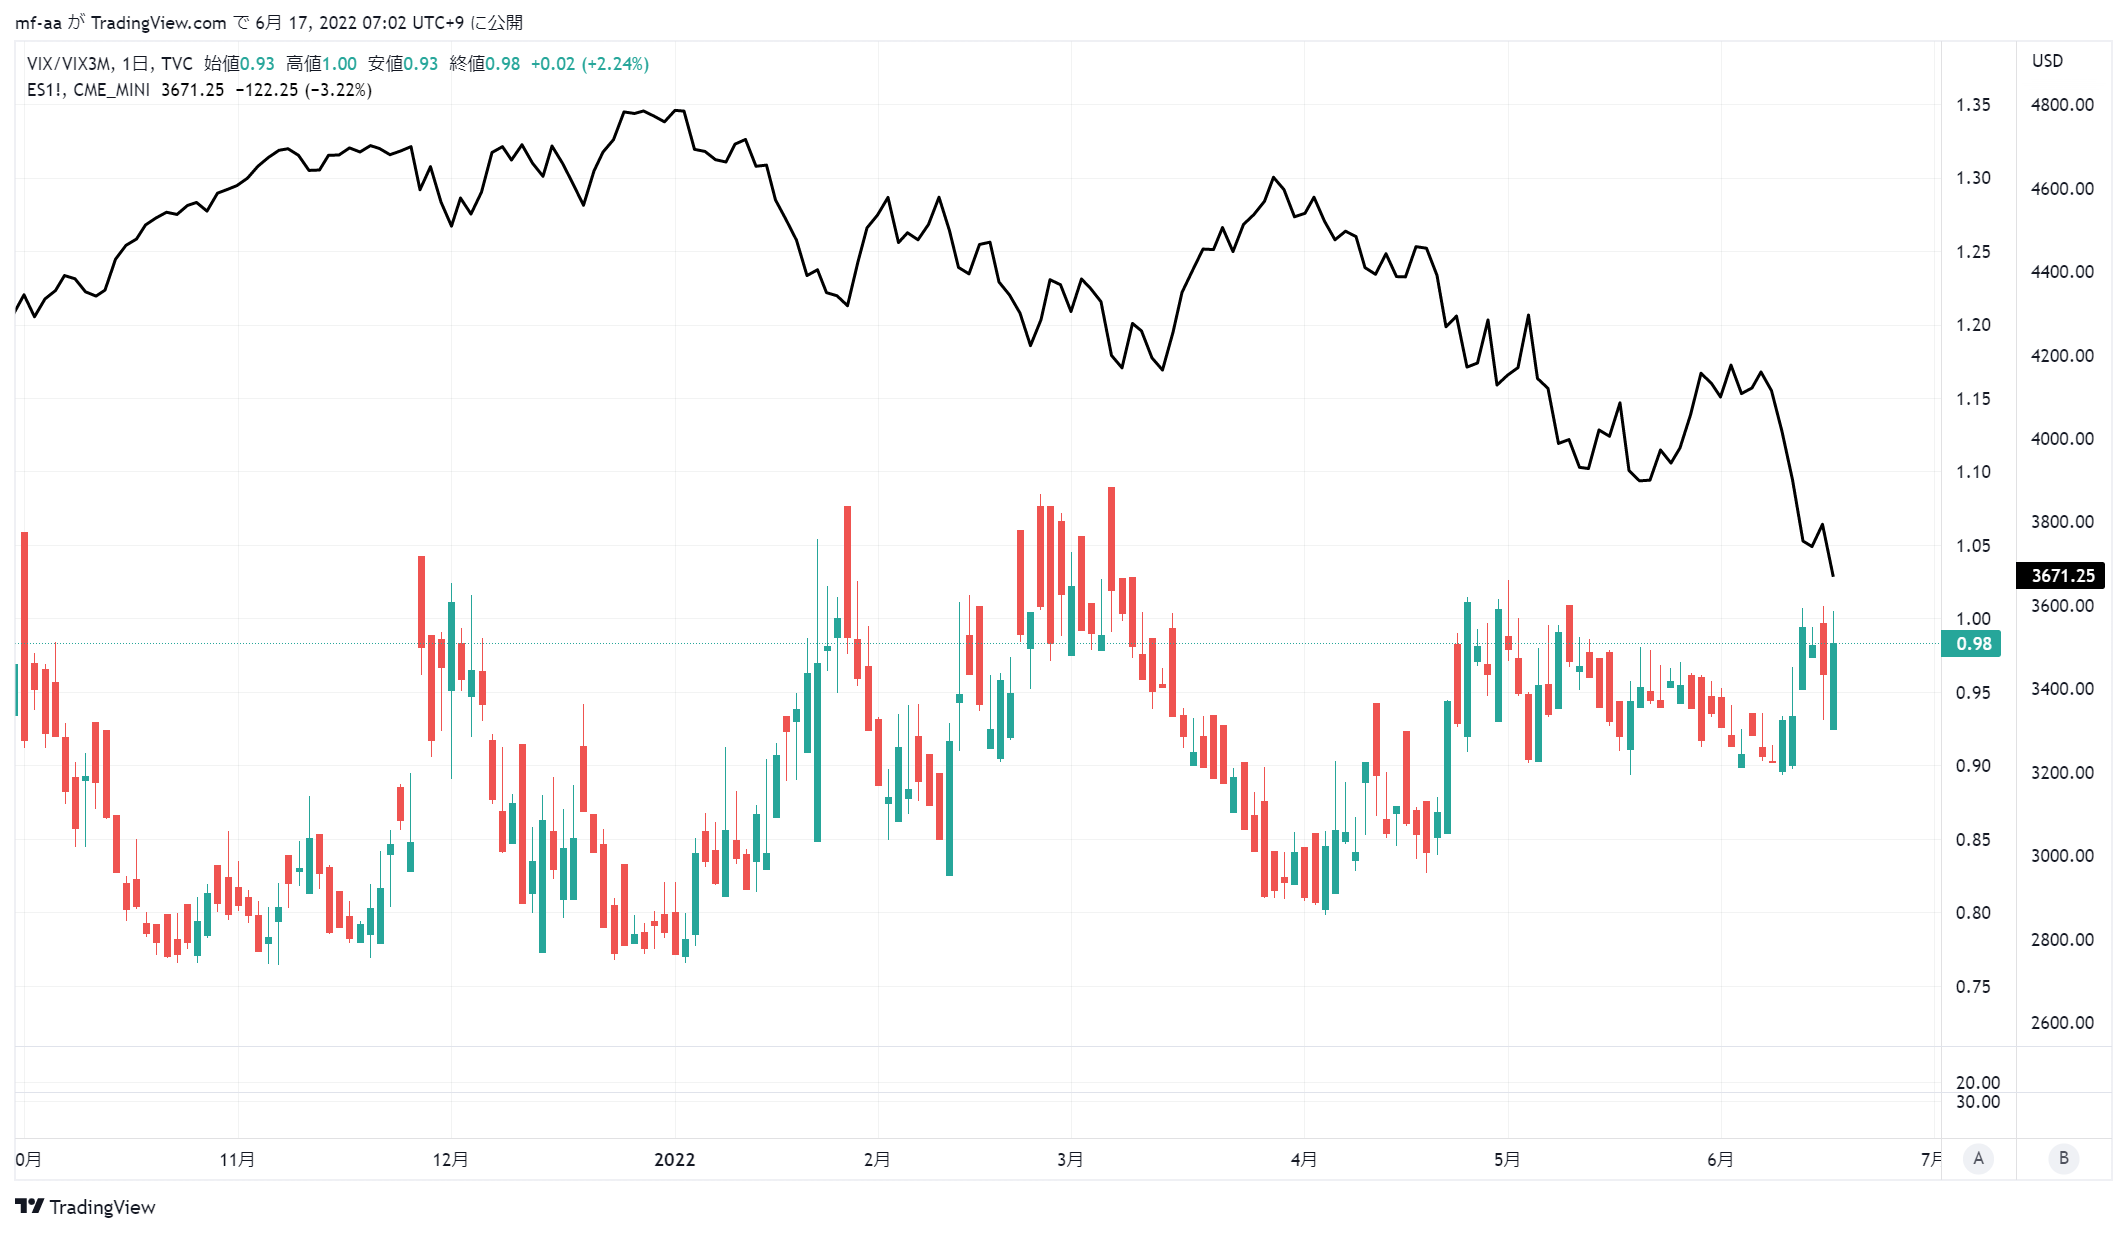
Task: Click the 4800.00 price scale value
Action: (x=2062, y=105)
